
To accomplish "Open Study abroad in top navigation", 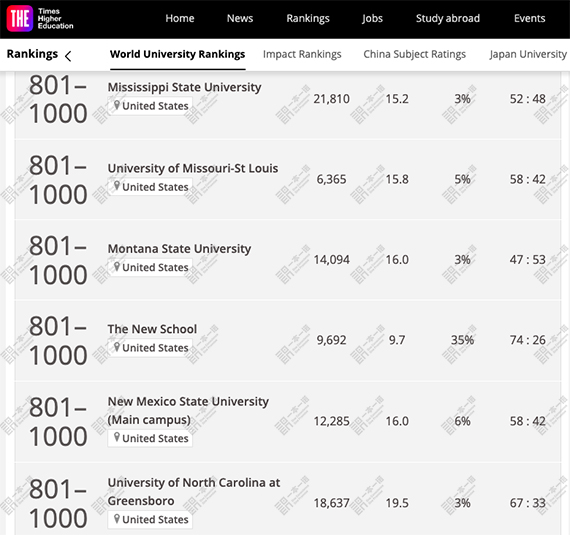I will 448,18.
